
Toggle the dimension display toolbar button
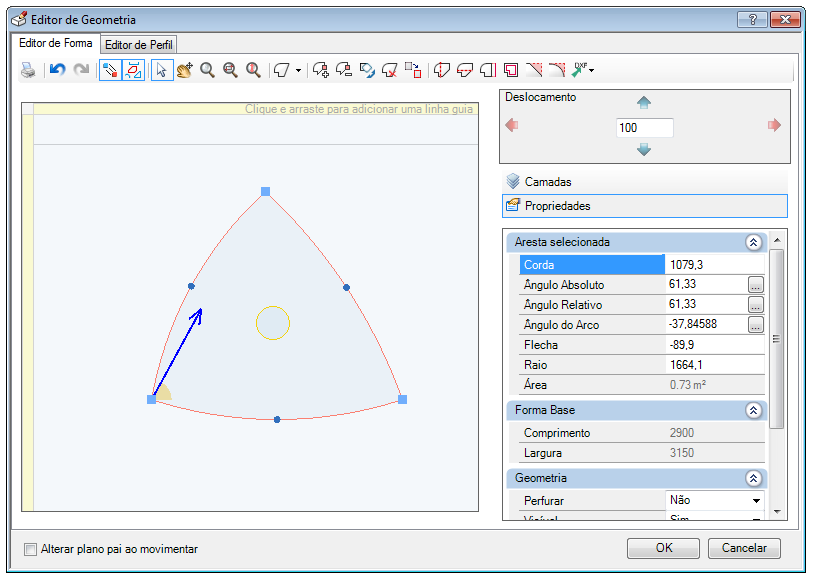point(133,70)
